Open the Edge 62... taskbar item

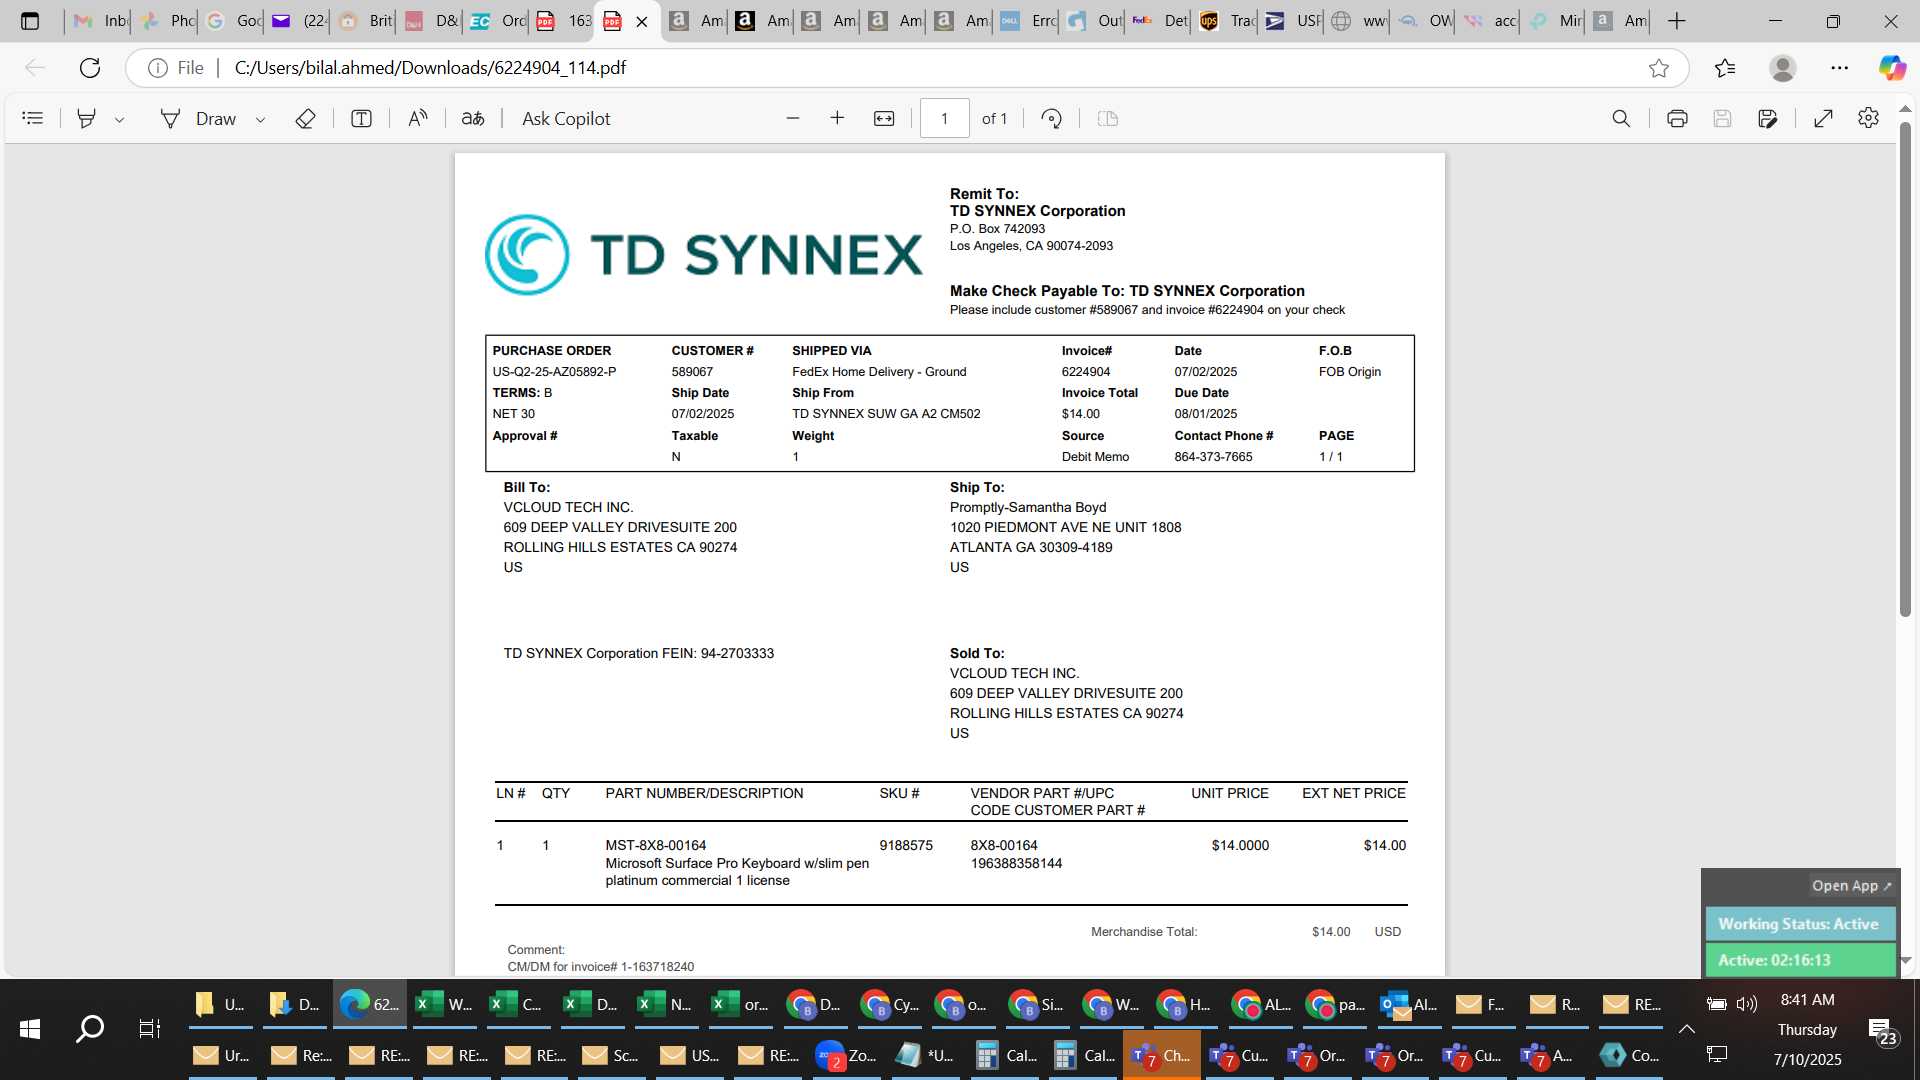click(369, 1004)
